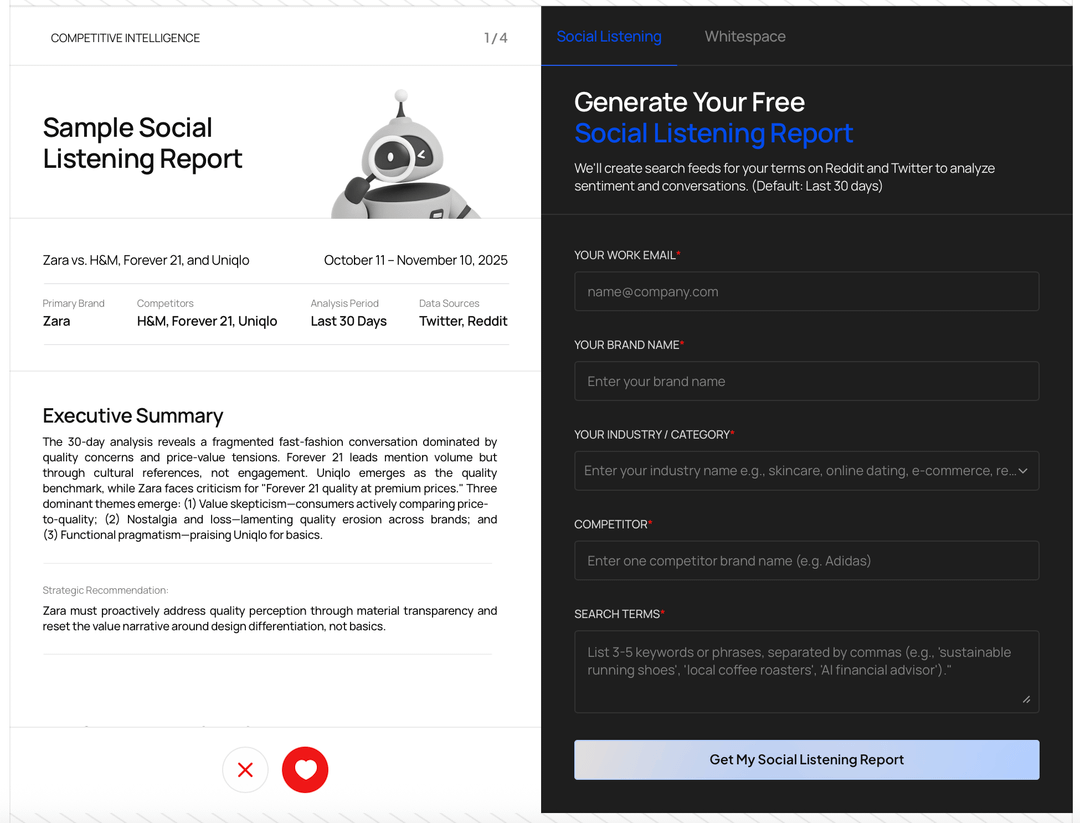The width and height of the screenshot is (1080, 823).
Task: Click the red X dismiss icon
Action: [x=245, y=770]
